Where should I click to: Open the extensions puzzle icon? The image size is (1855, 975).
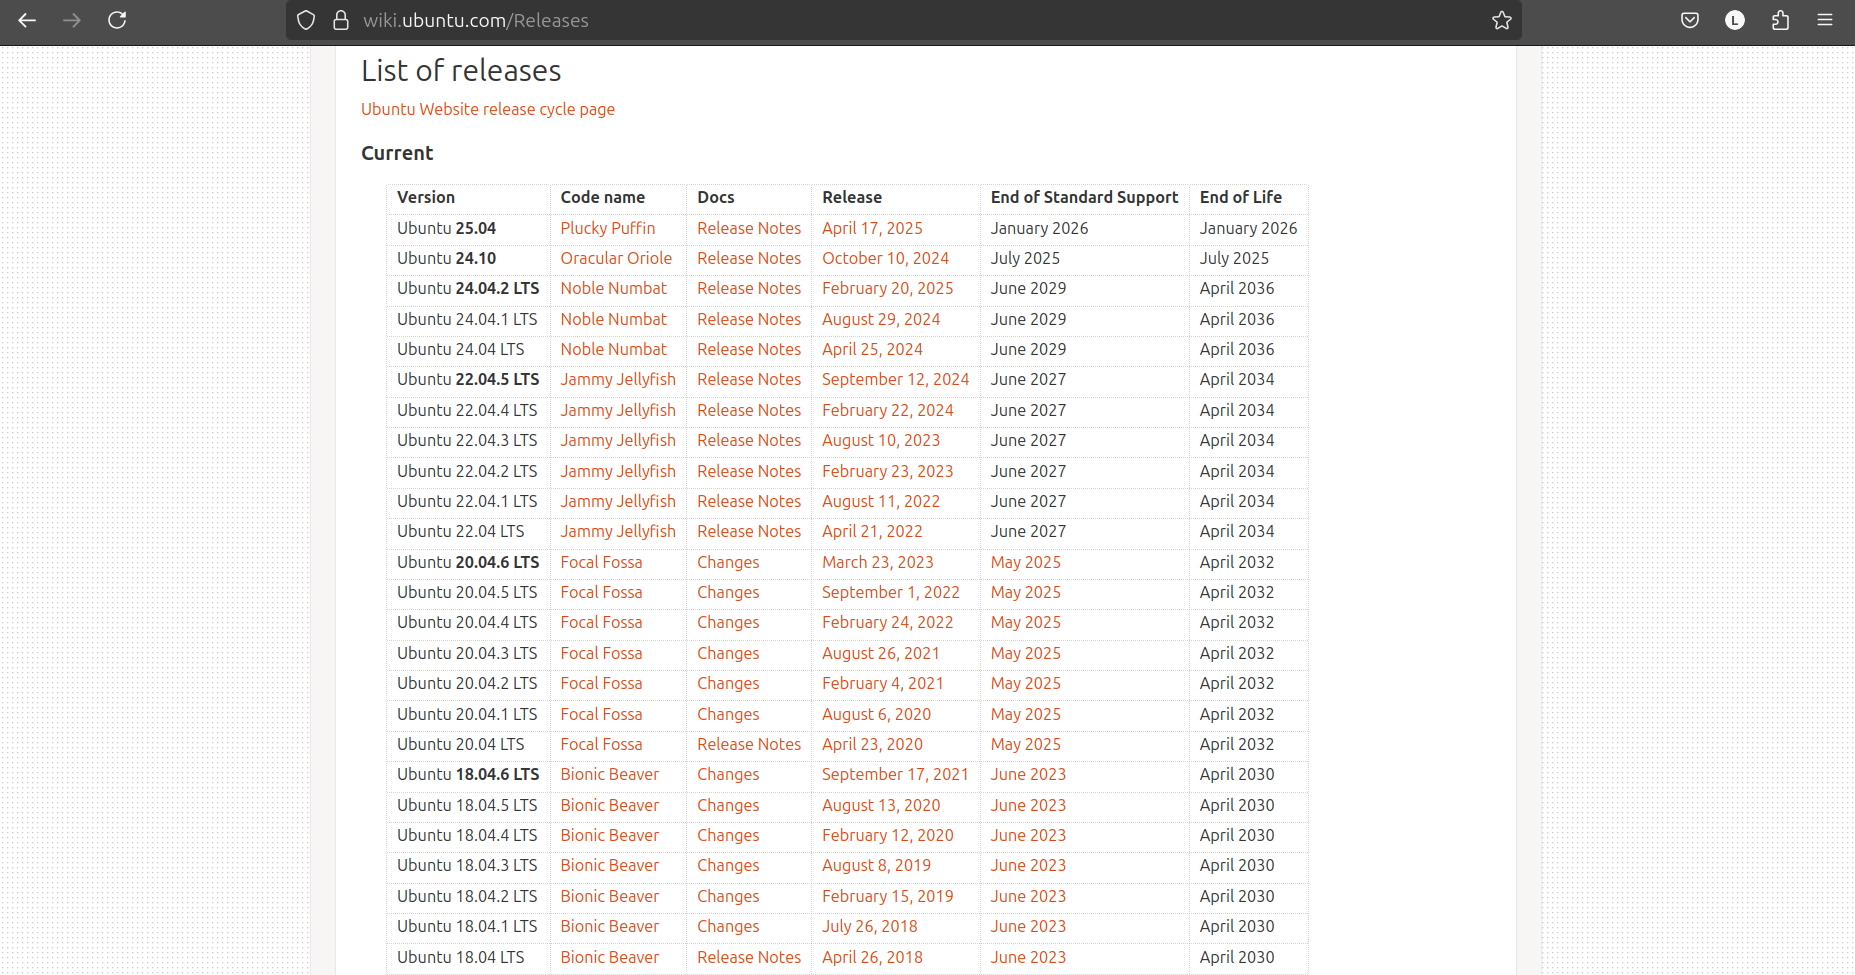[x=1780, y=20]
